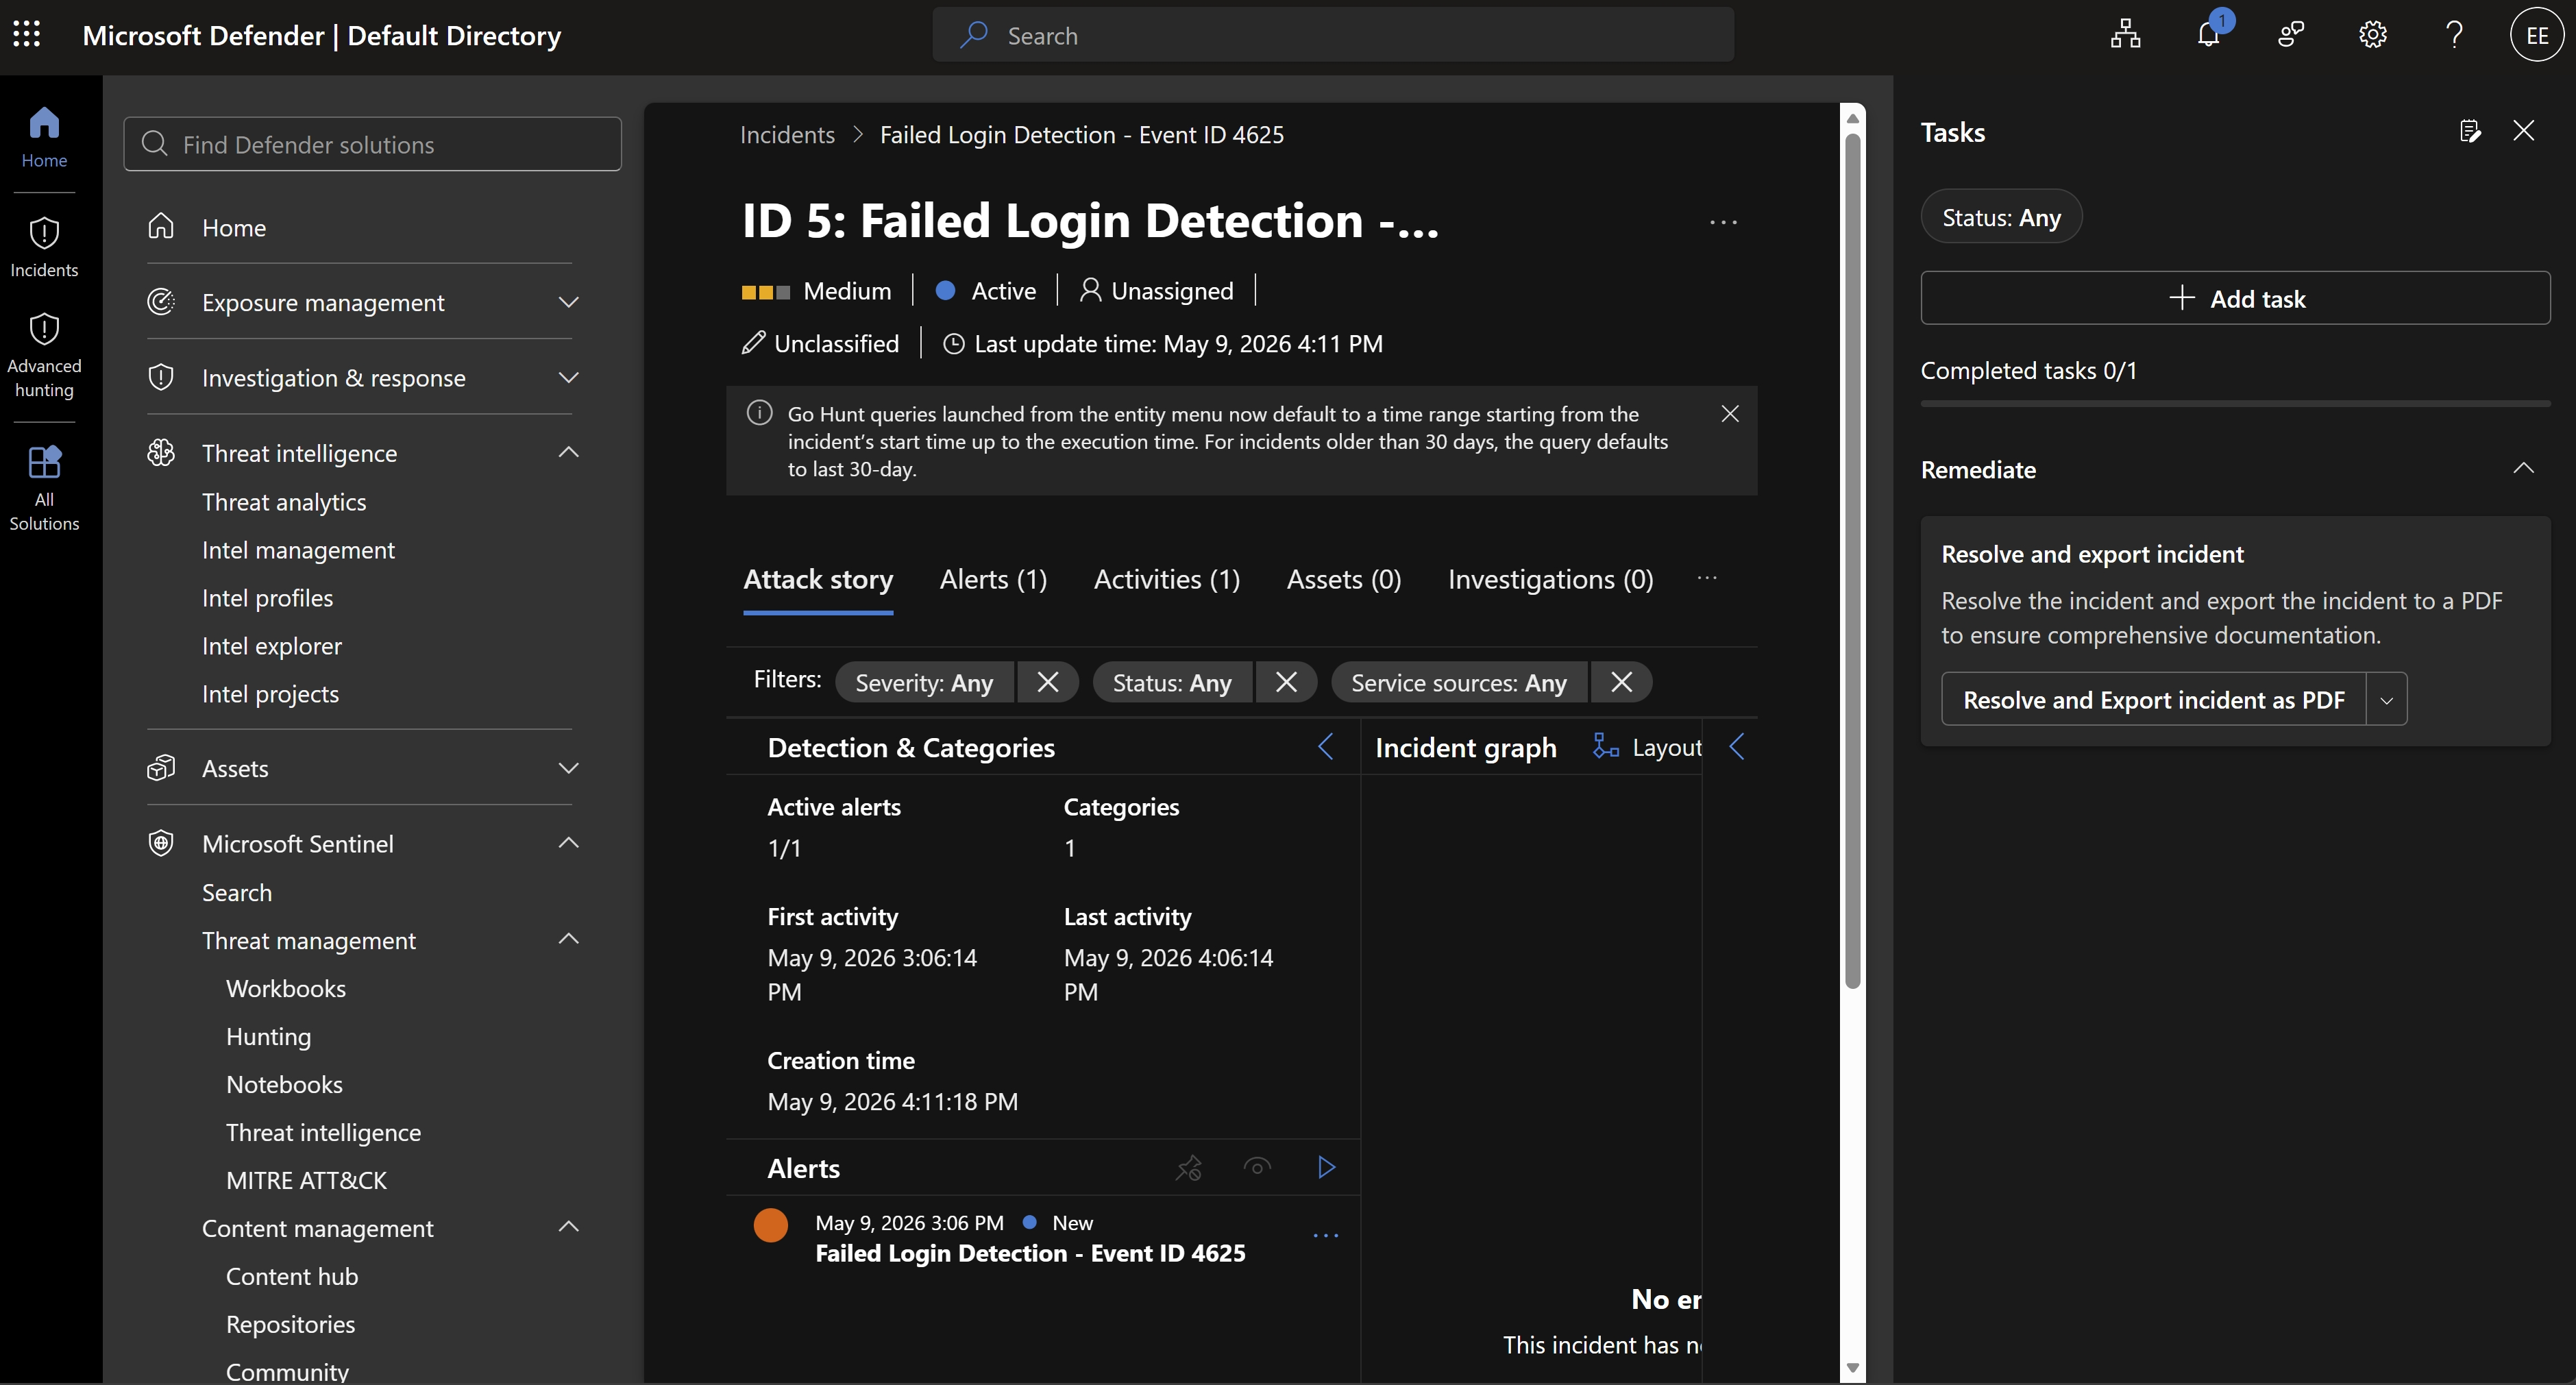This screenshot has height=1385, width=2576.
Task: Click the Unassigned owner label
Action: (1156, 291)
